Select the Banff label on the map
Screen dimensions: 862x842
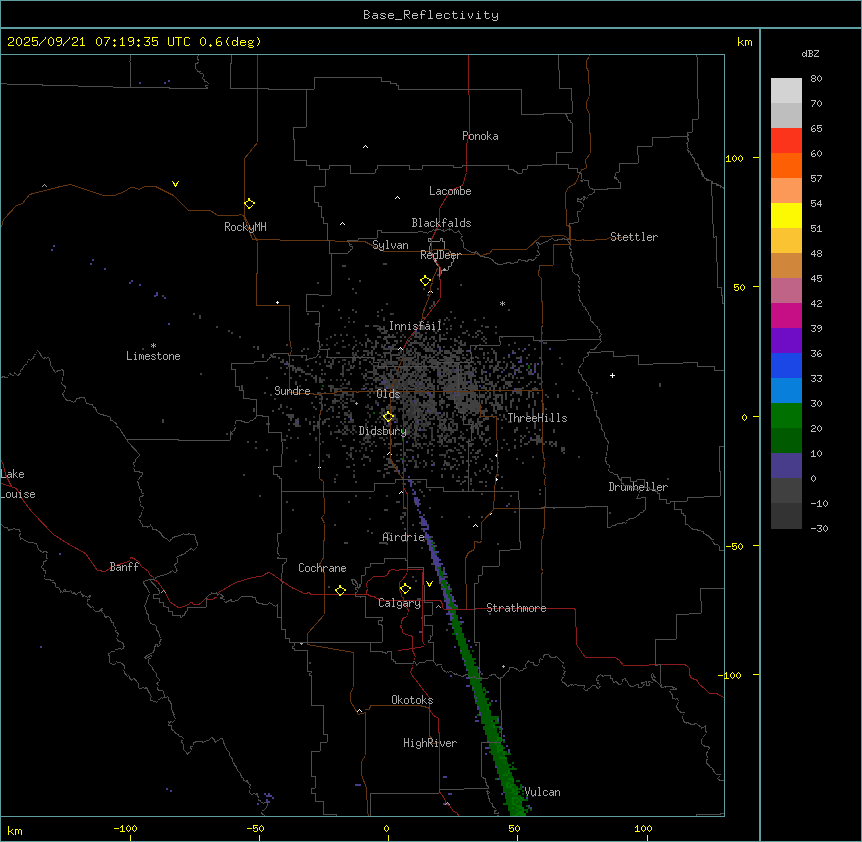point(124,567)
